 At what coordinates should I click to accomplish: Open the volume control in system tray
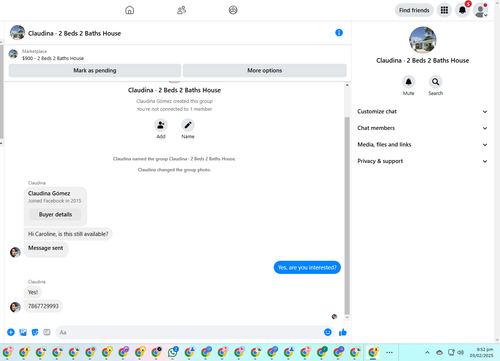[461, 352]
